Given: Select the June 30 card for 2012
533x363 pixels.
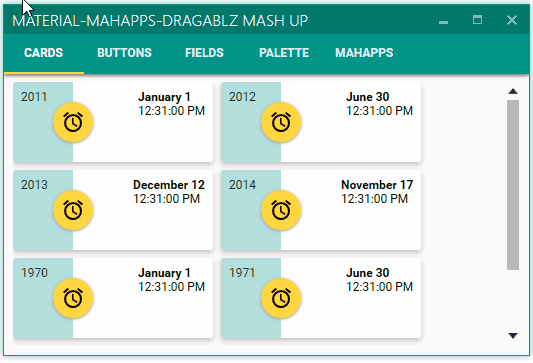Looking at the screenshot, I should 321,122.
